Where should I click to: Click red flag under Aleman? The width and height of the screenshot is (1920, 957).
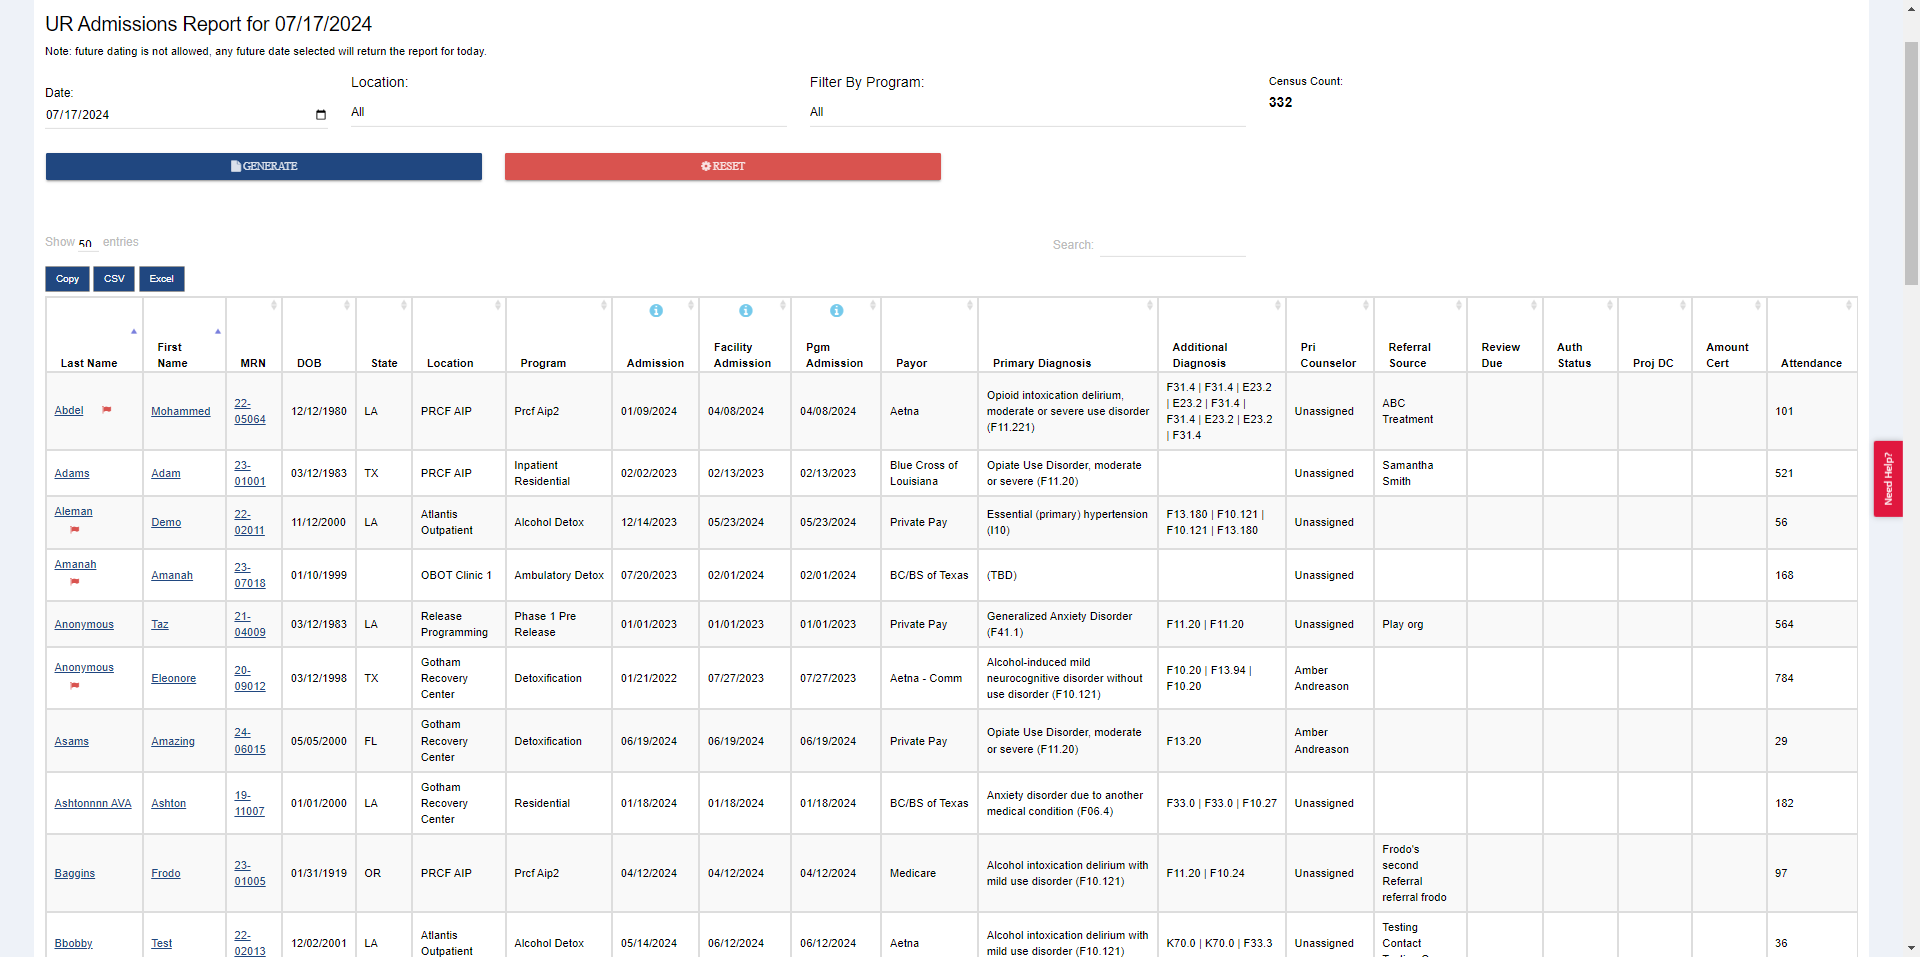(x=75, y=530)
